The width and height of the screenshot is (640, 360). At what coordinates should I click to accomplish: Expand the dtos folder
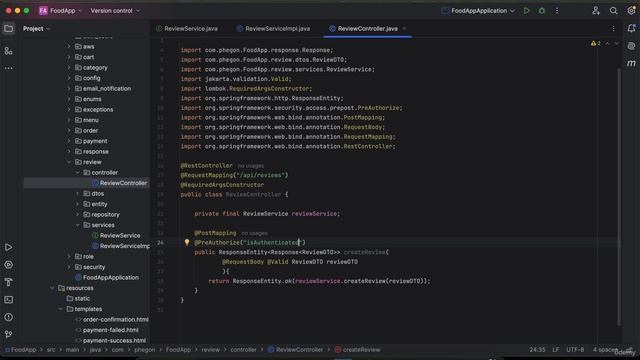pos(77,193)
